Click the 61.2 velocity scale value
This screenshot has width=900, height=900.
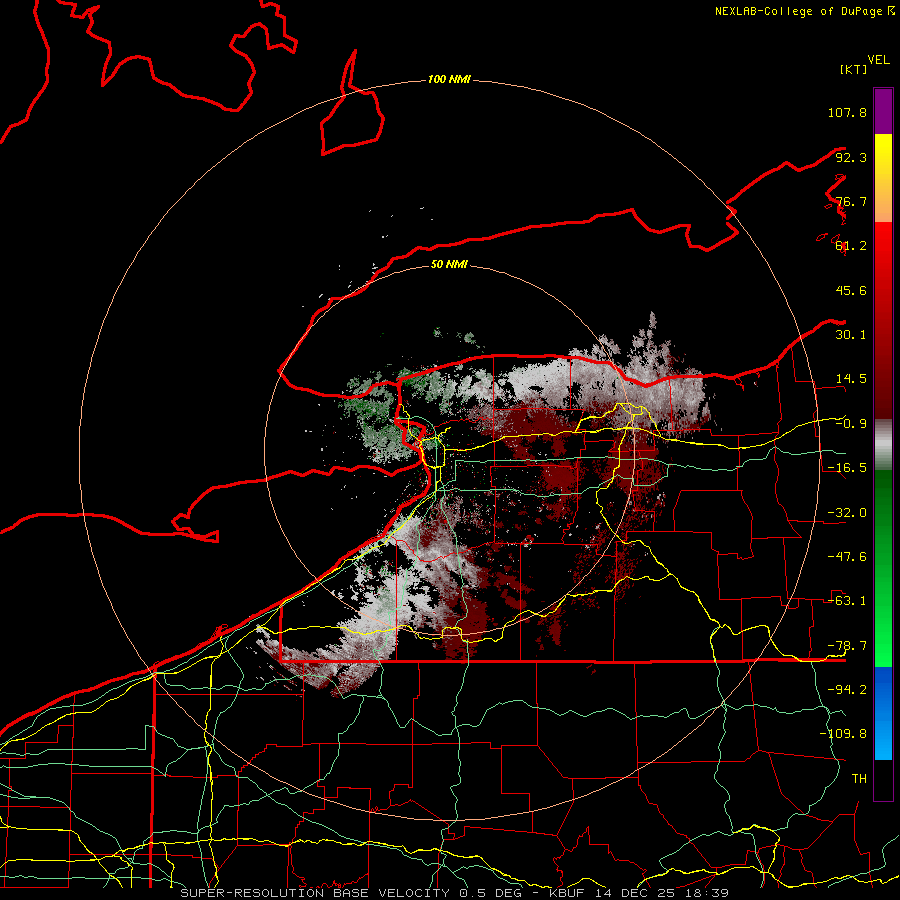pos(851,246)
